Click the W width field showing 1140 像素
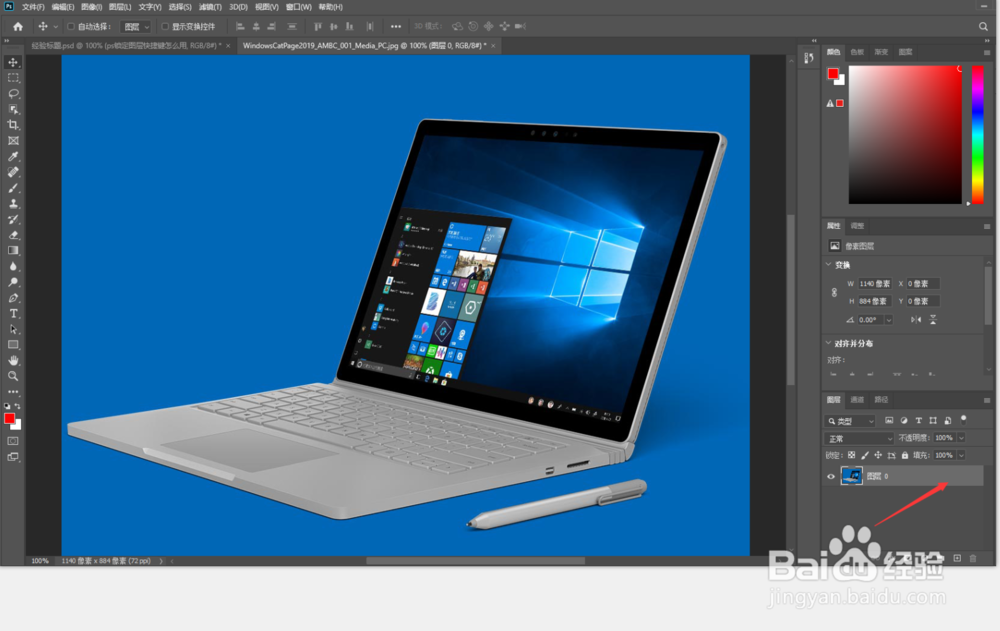The image size is (1000, 631). [x=875, y=284]
